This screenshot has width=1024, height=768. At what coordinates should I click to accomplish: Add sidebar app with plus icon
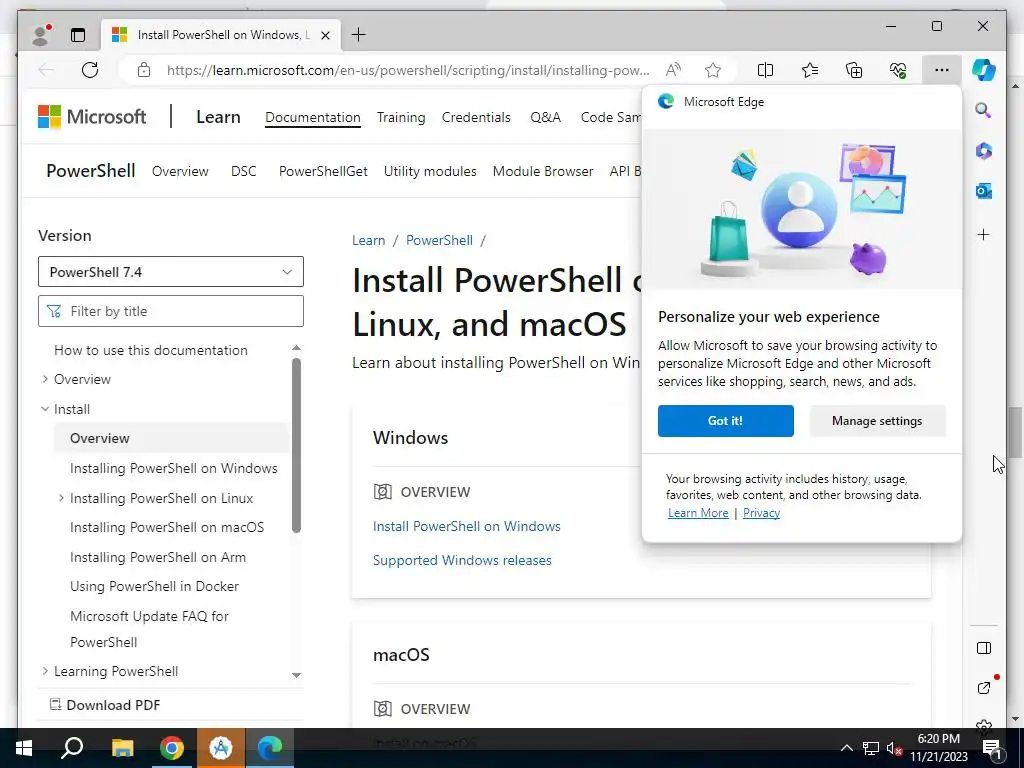984,234
